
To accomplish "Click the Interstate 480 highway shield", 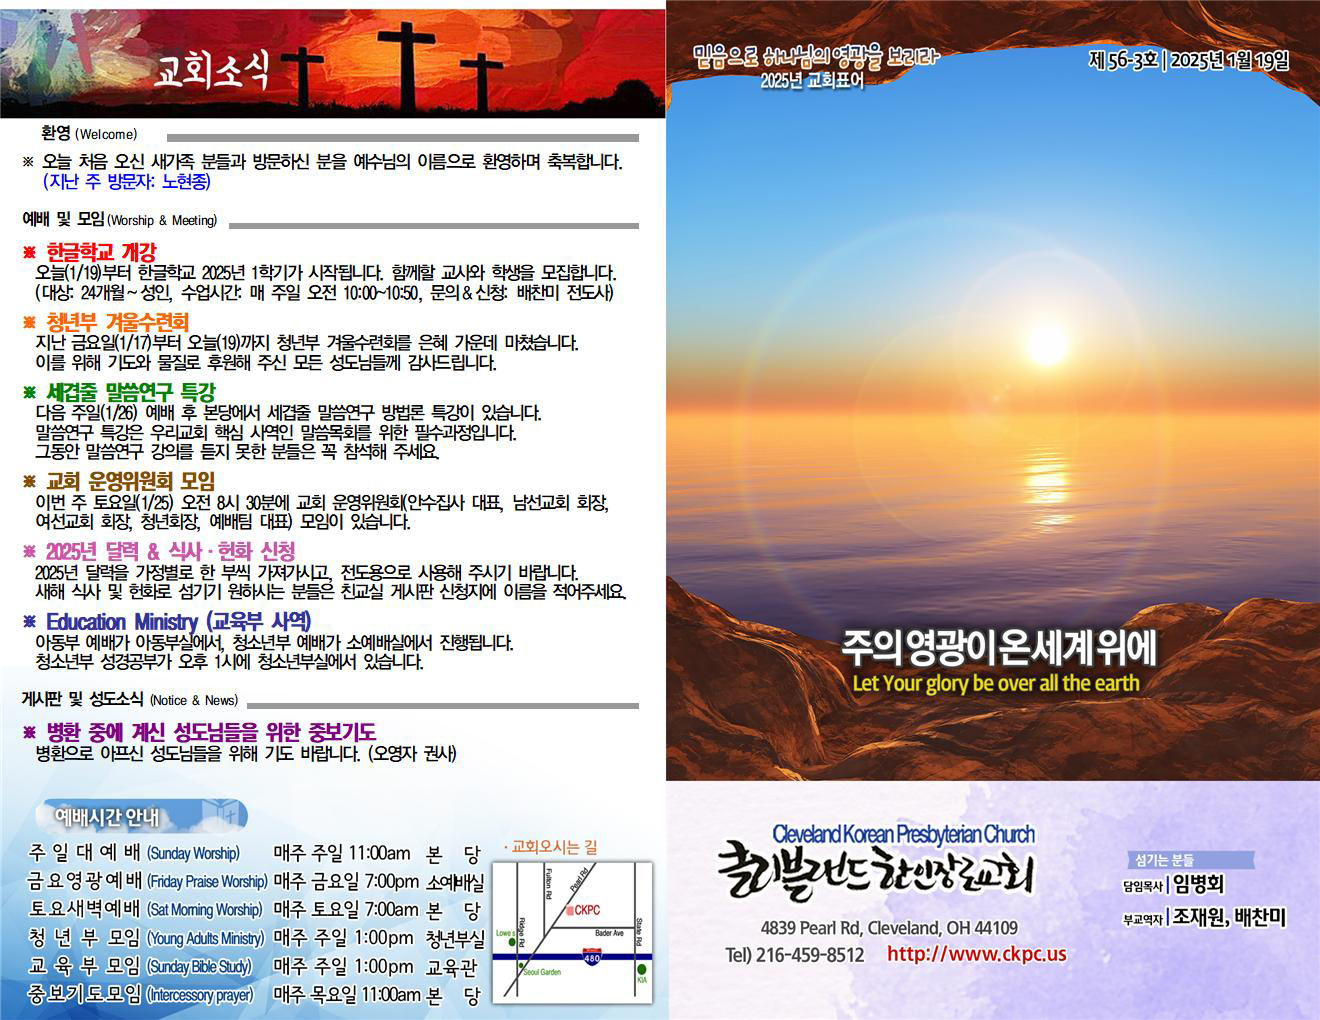I will pos(593,958).
